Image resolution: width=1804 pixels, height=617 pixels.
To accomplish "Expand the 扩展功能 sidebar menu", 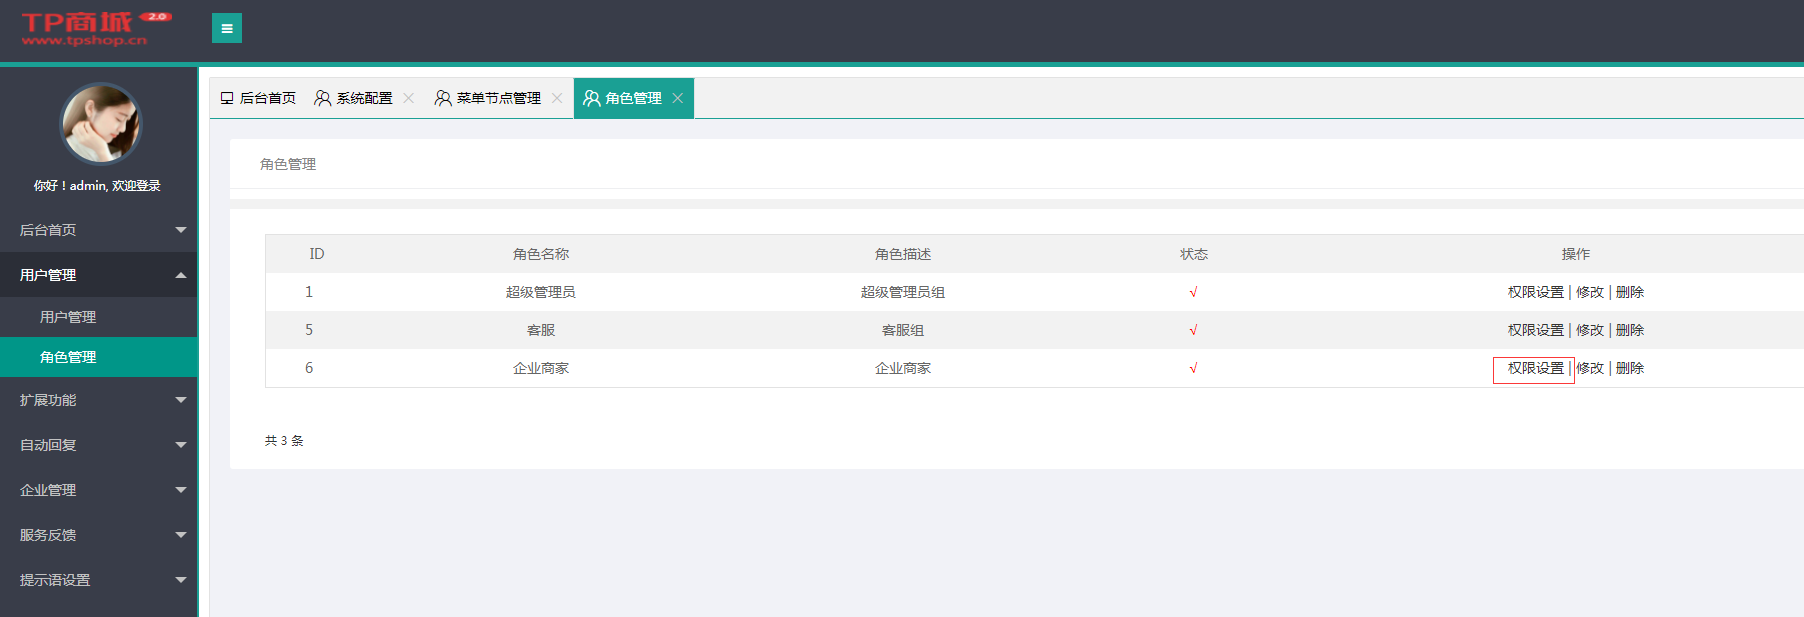I will click(x=98, y=400).
